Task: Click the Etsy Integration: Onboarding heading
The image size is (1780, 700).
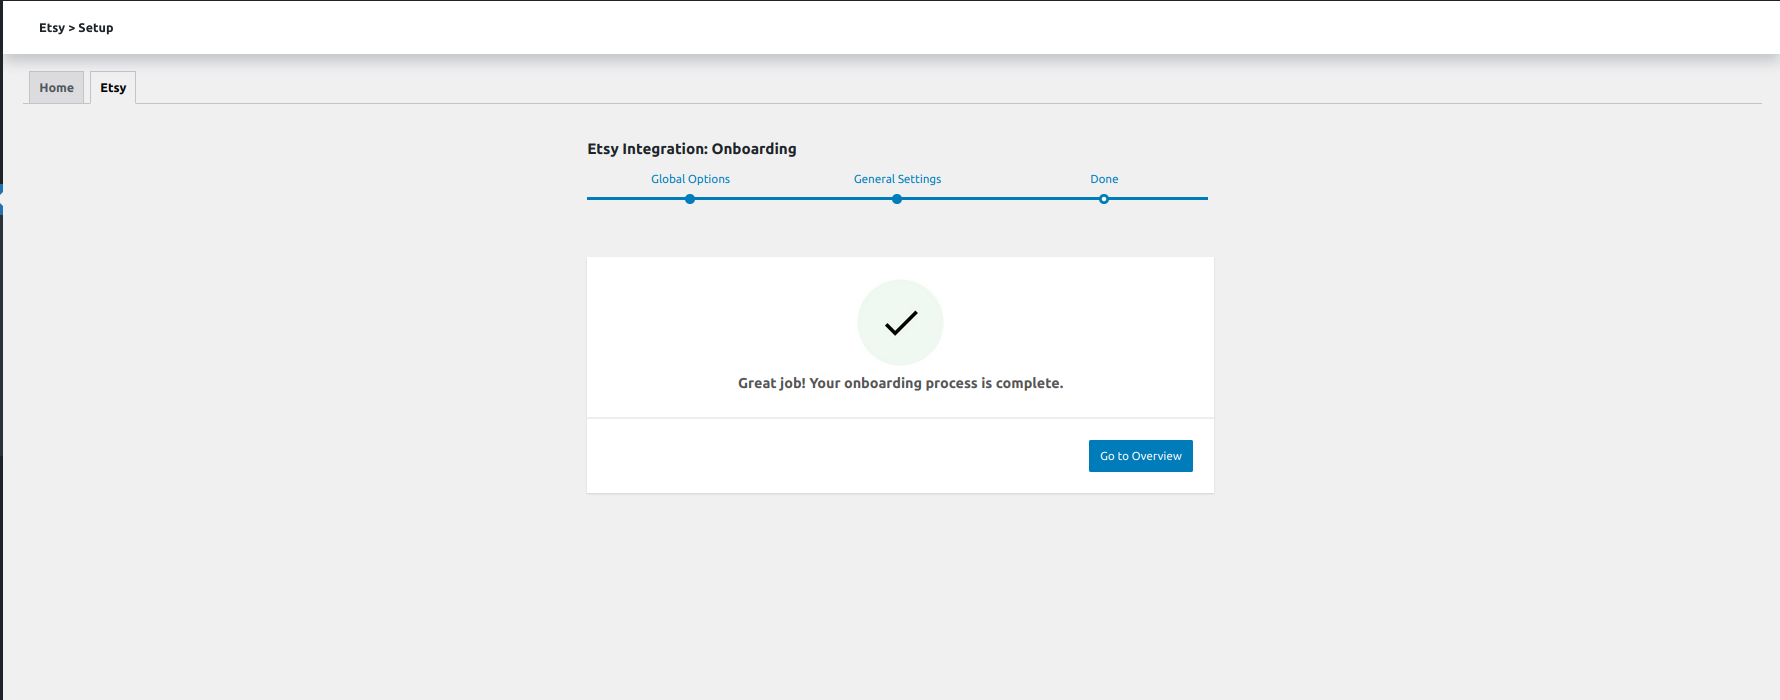Action: pyautogui.click(x=692, y=149)
